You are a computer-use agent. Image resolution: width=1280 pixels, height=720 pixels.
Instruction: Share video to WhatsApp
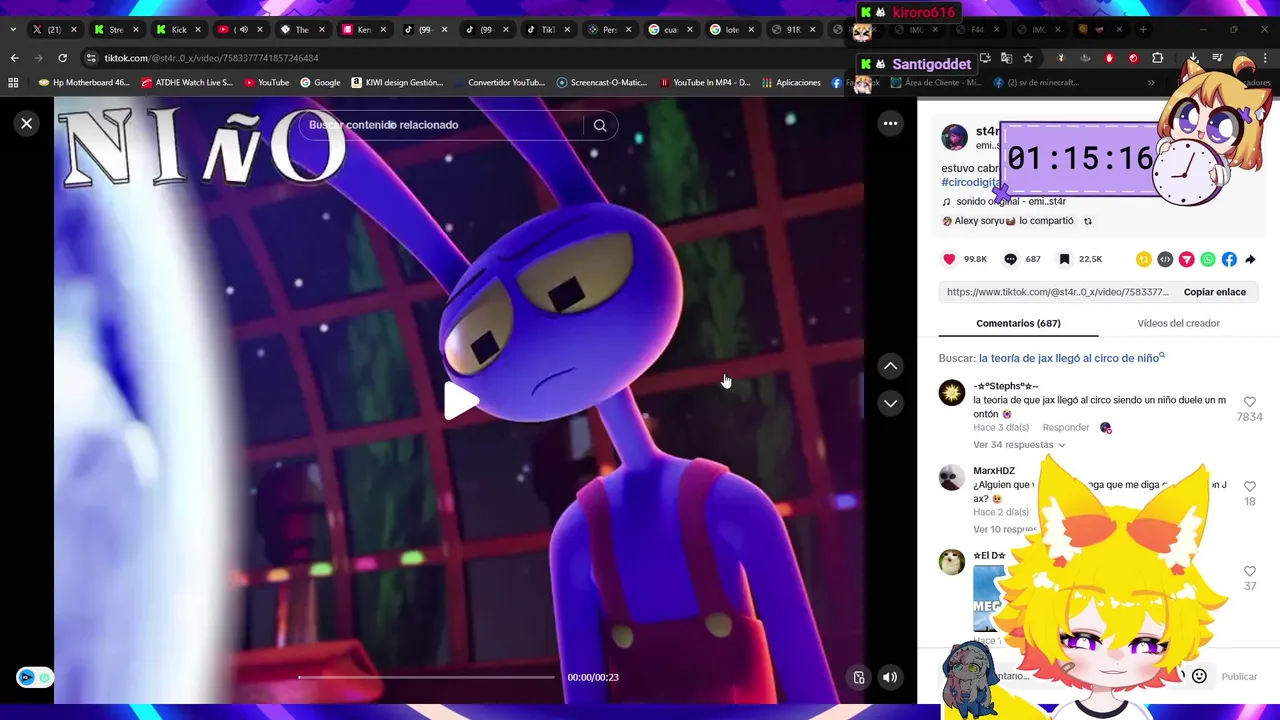(1208, 259)
